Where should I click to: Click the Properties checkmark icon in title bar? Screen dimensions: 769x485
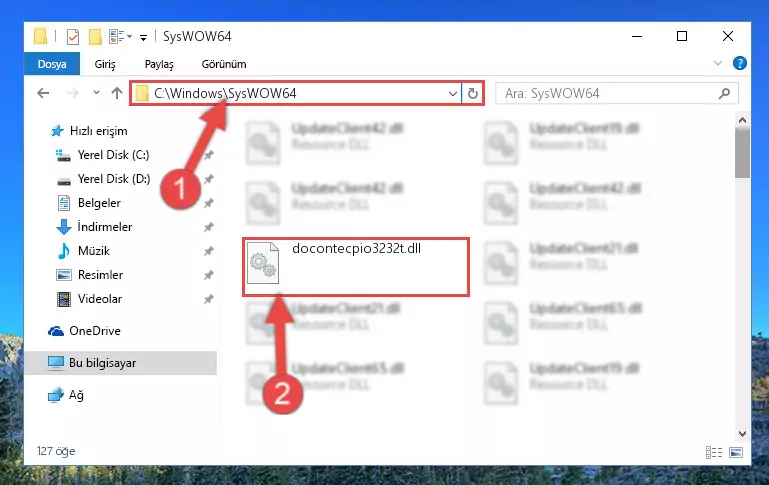(73, 37)
